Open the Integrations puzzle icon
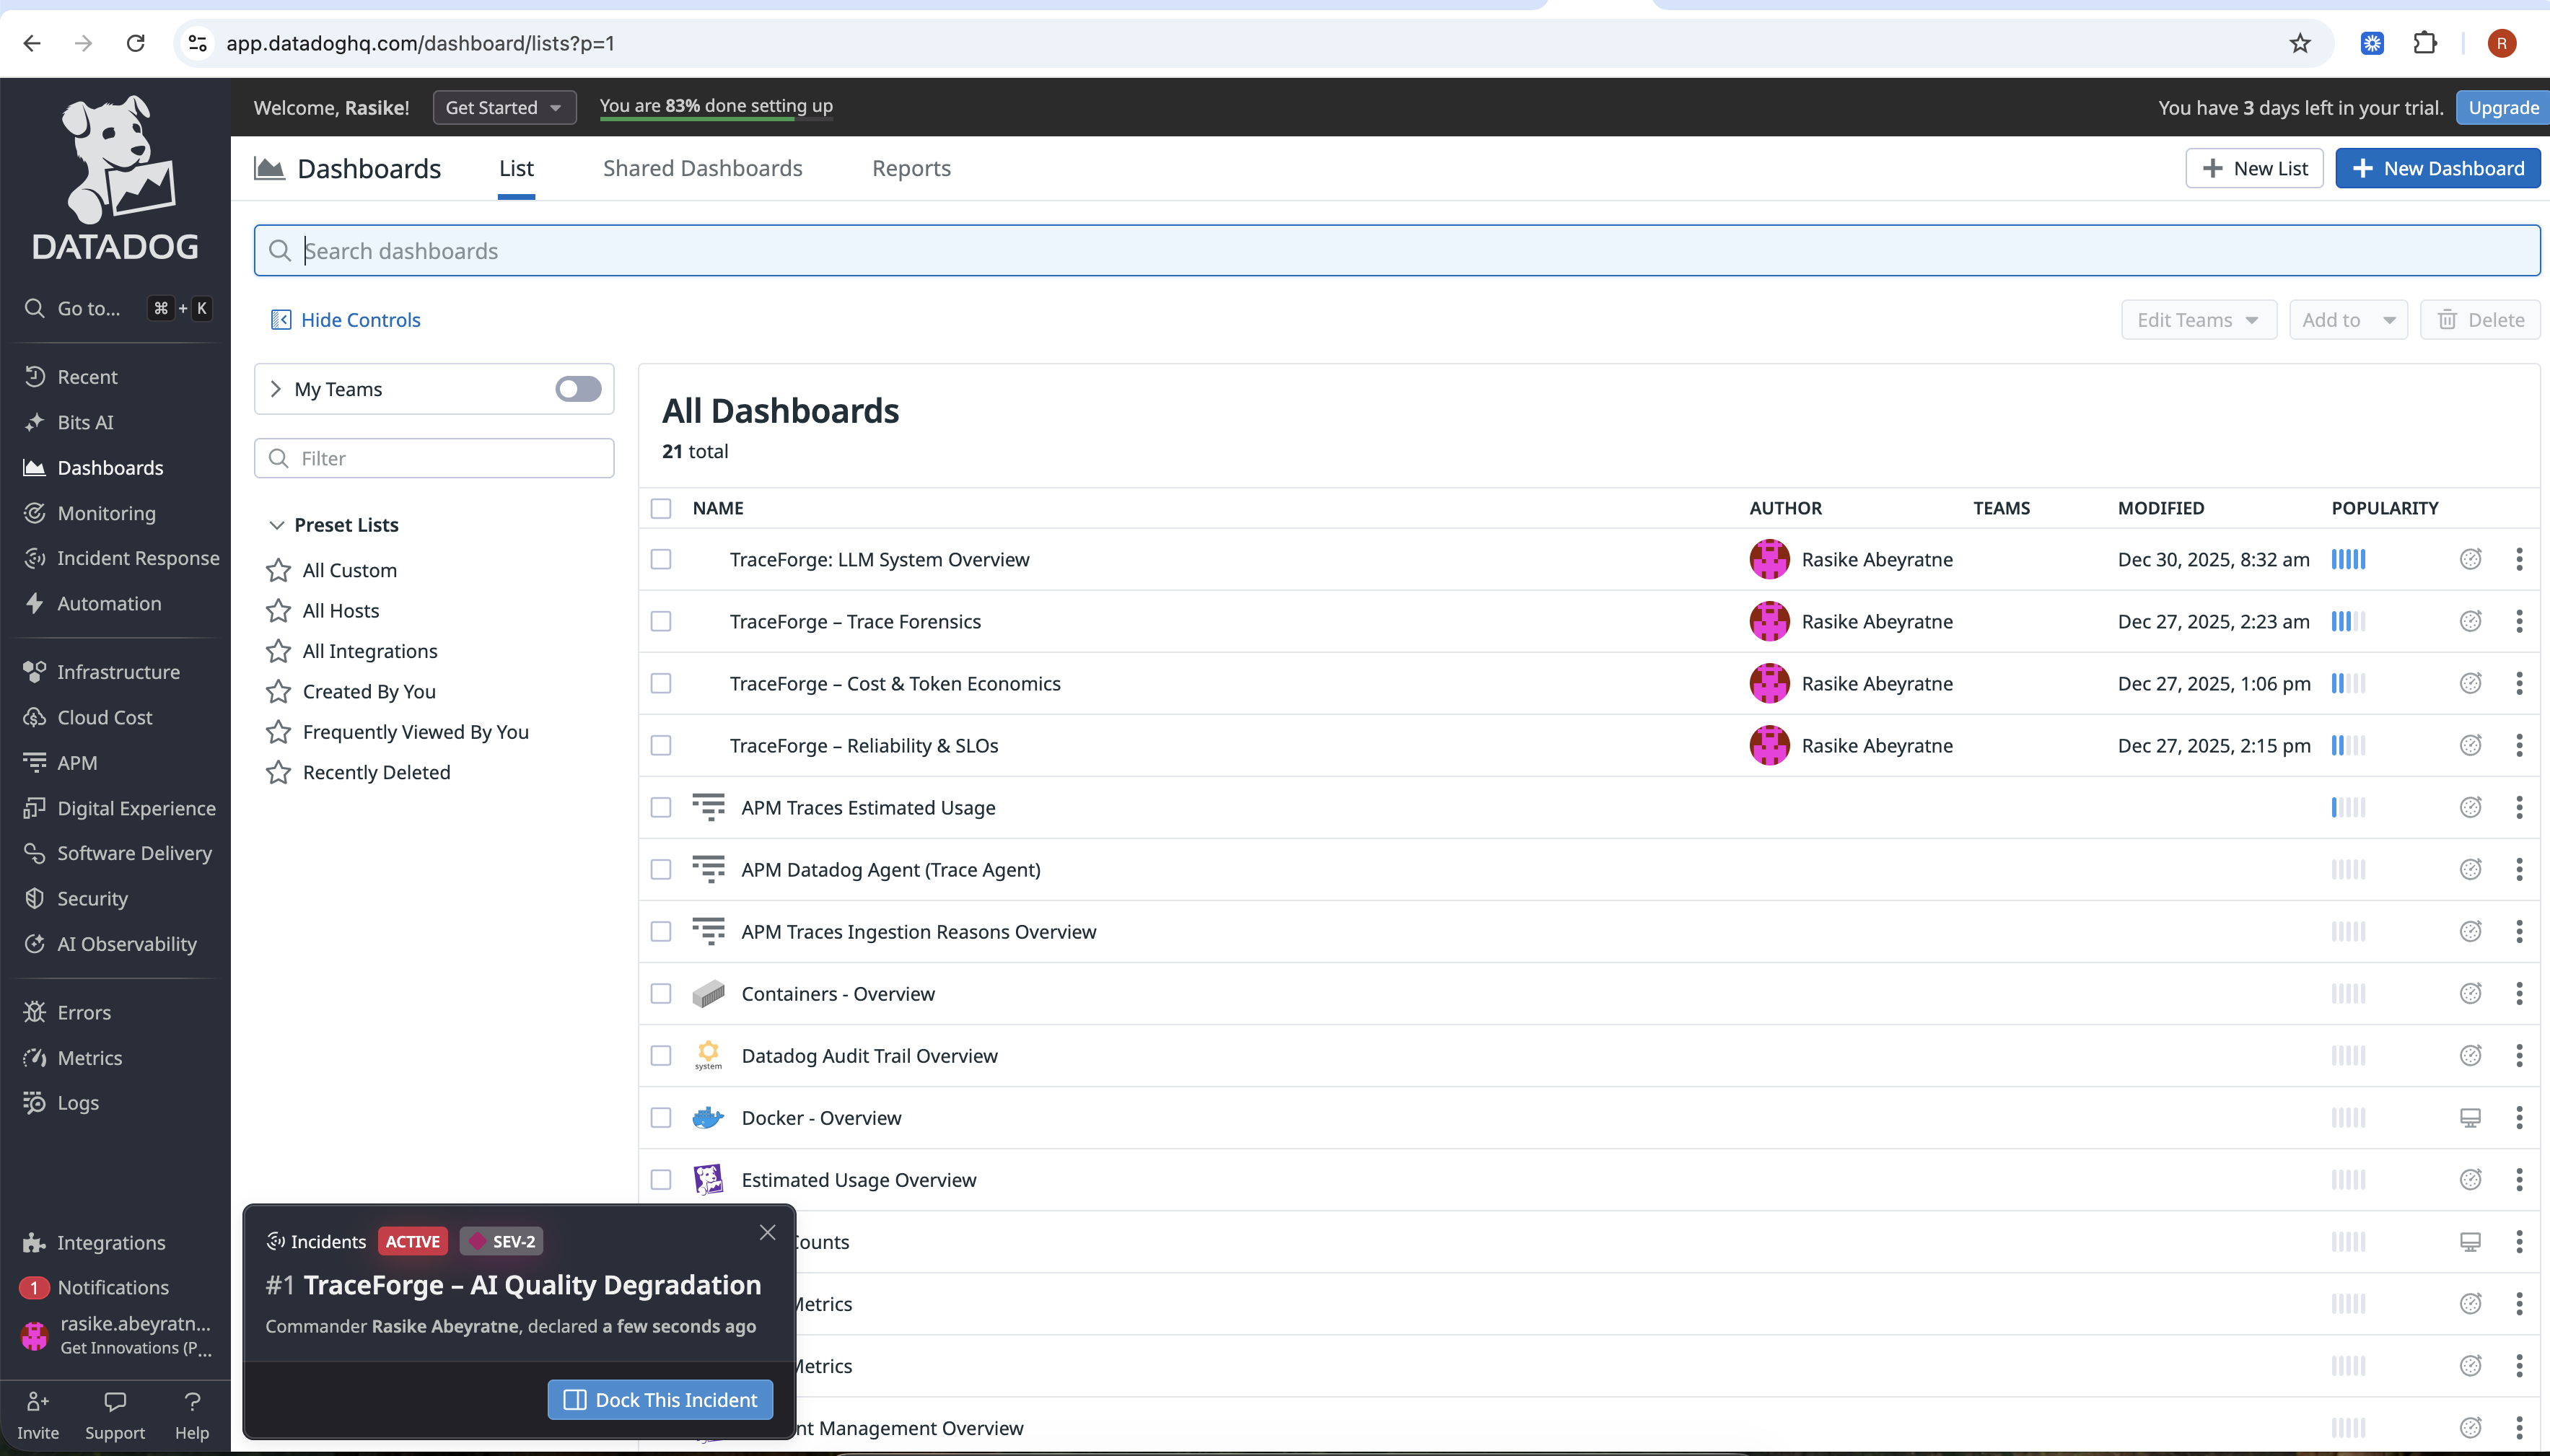The height and width of the screenshot is (1456, 2550). tap(34, 1242)
